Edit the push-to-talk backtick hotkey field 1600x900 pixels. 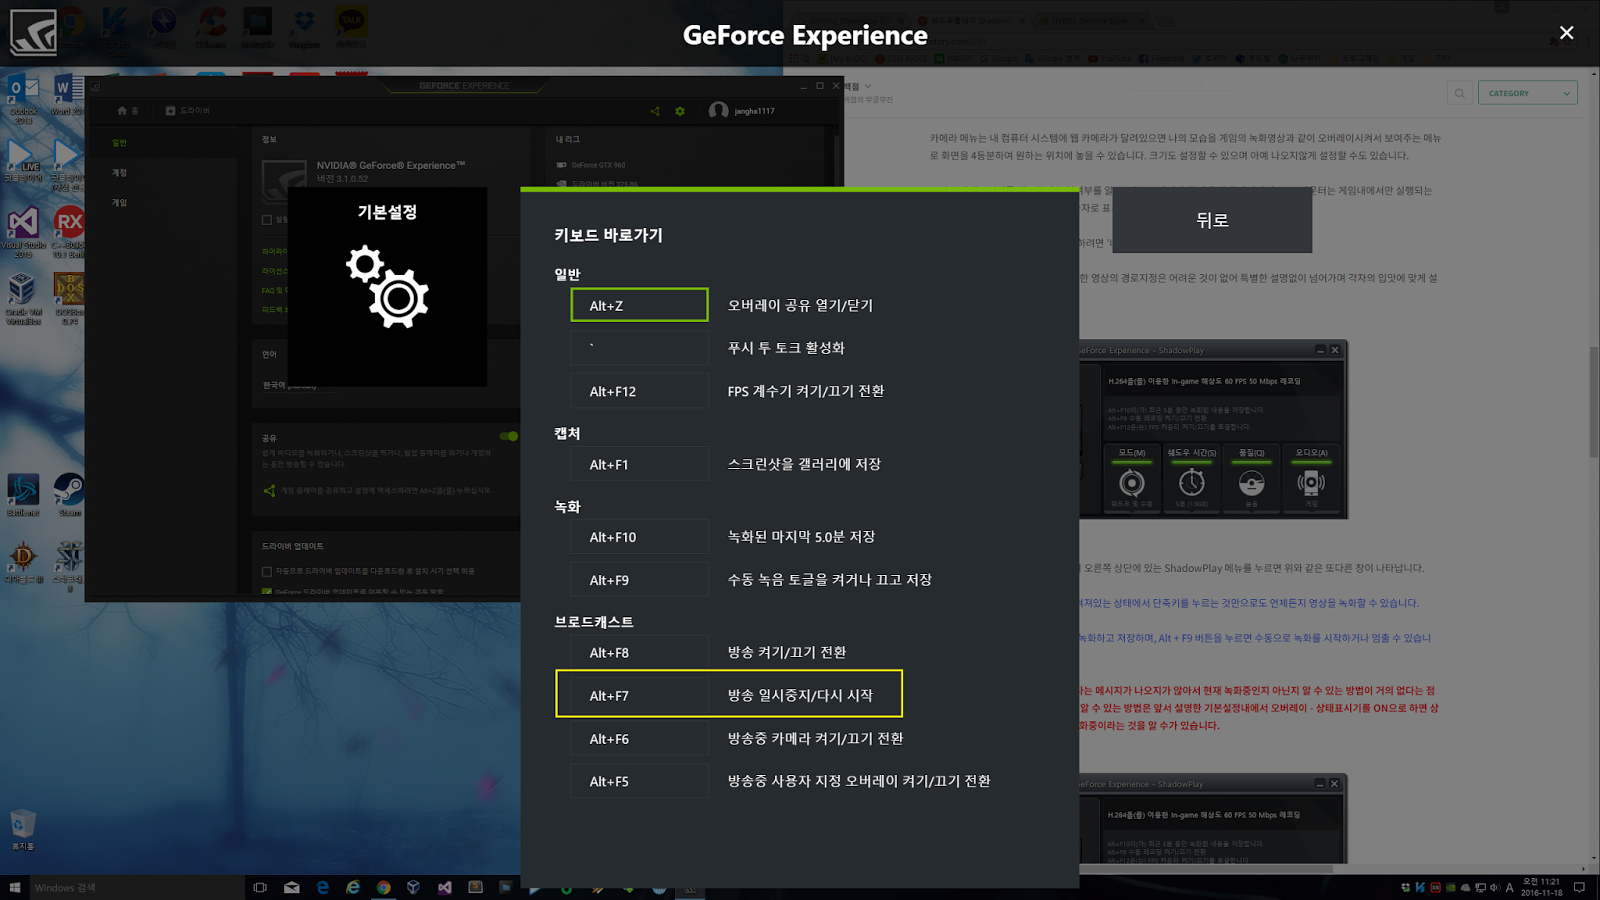[x=639, y=348]
